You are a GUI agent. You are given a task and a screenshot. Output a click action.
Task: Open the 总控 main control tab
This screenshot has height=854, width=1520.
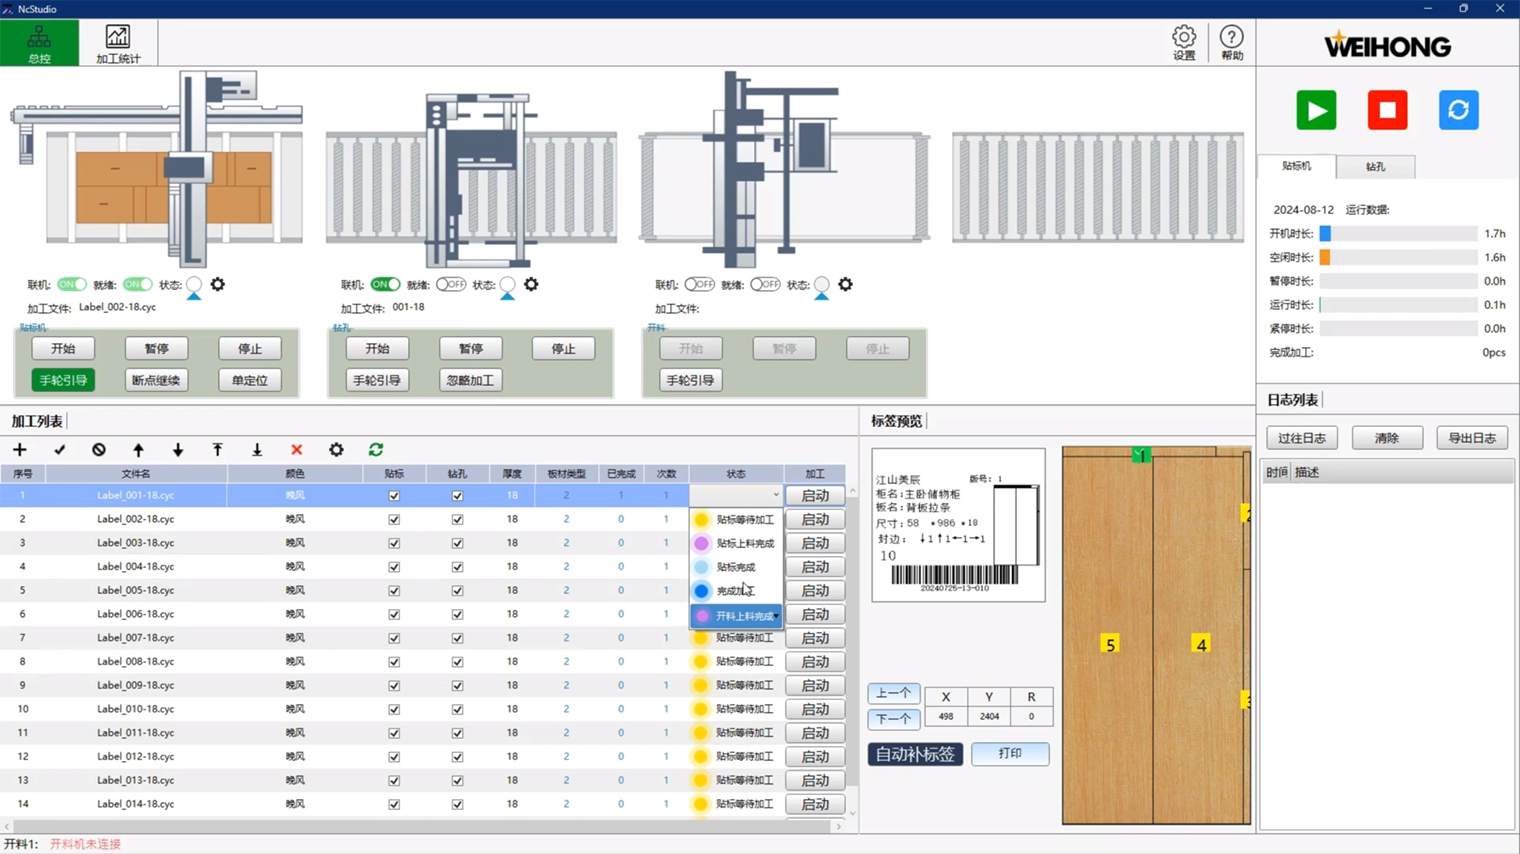coord(39,44)
